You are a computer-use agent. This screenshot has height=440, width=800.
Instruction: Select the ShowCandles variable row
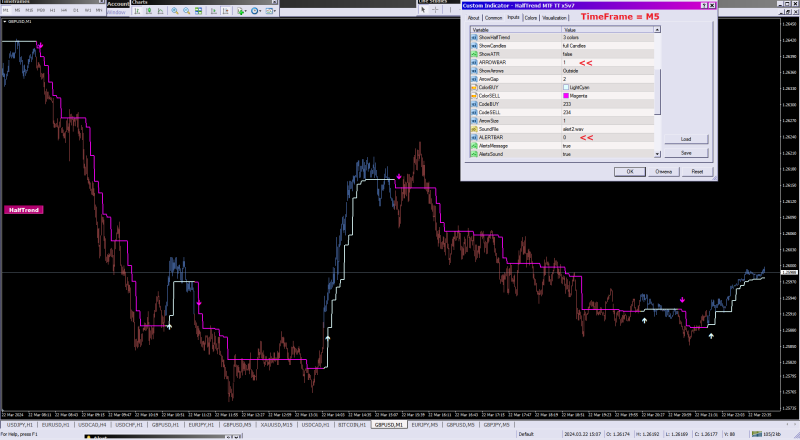point(562,46)
